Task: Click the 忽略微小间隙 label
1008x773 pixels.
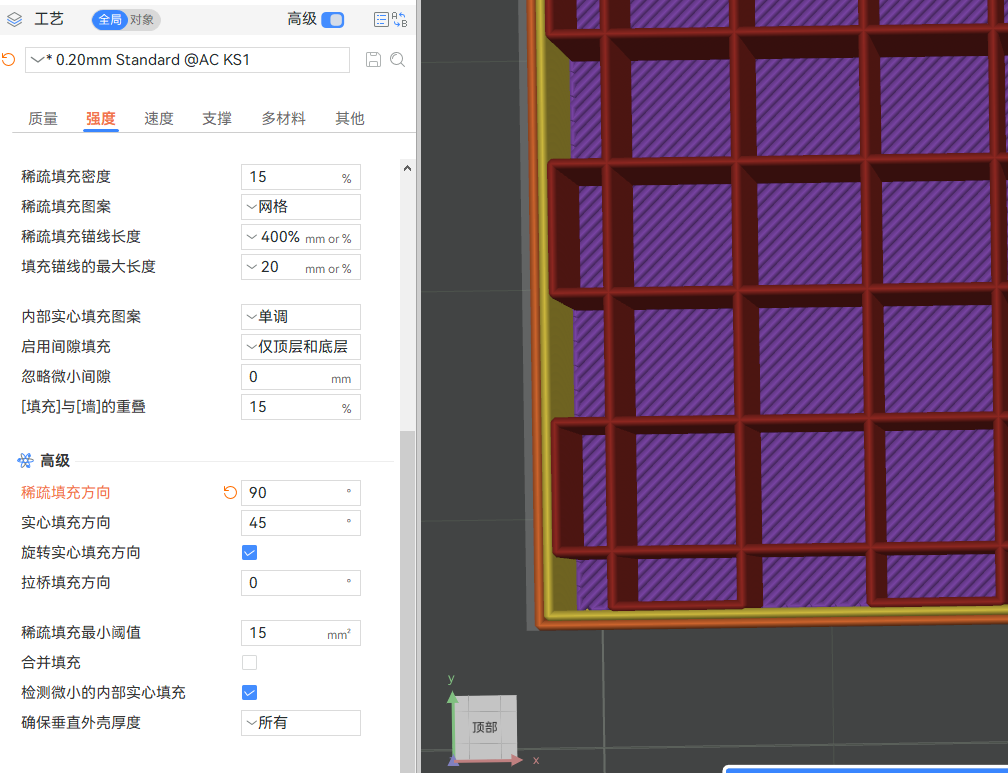Action: pyautogui.click(x=66, y=377)
